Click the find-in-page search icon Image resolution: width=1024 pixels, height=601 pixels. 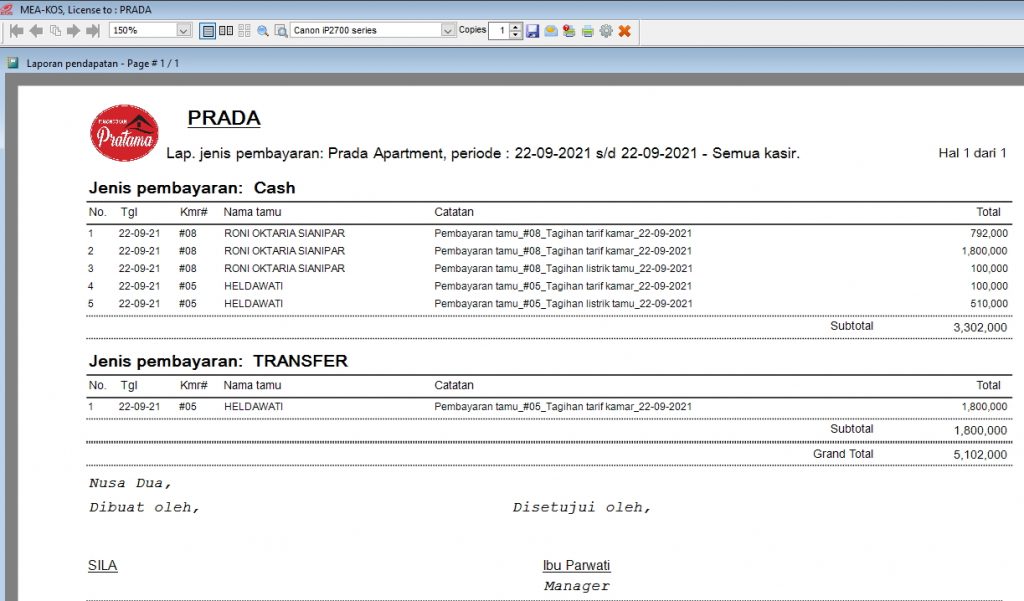281,31
